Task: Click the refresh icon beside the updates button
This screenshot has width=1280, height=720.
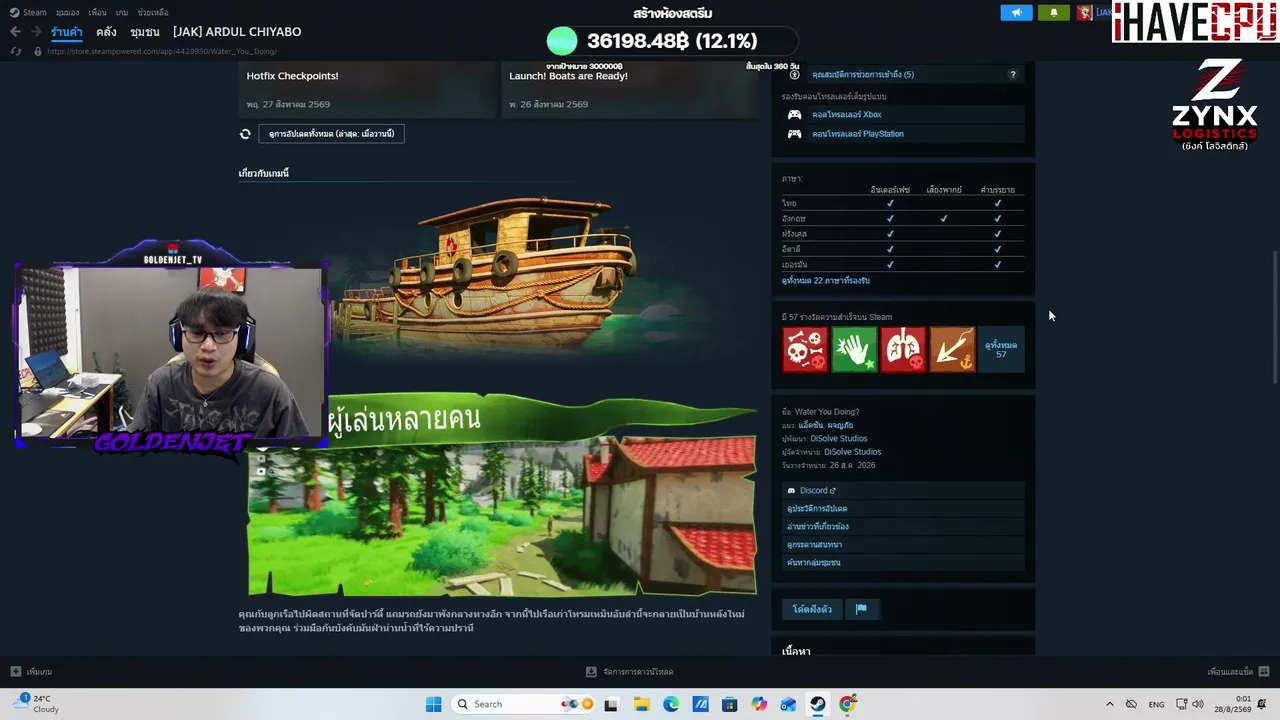Action: pyautogui.click(x=245, y=134)
